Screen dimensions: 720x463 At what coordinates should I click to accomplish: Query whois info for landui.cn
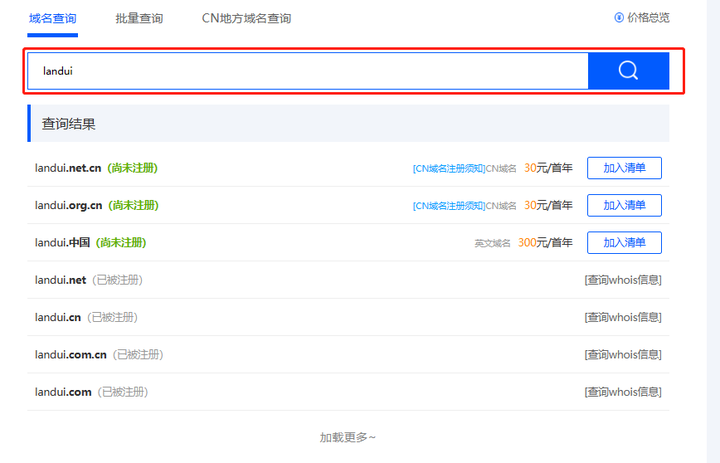623,317
